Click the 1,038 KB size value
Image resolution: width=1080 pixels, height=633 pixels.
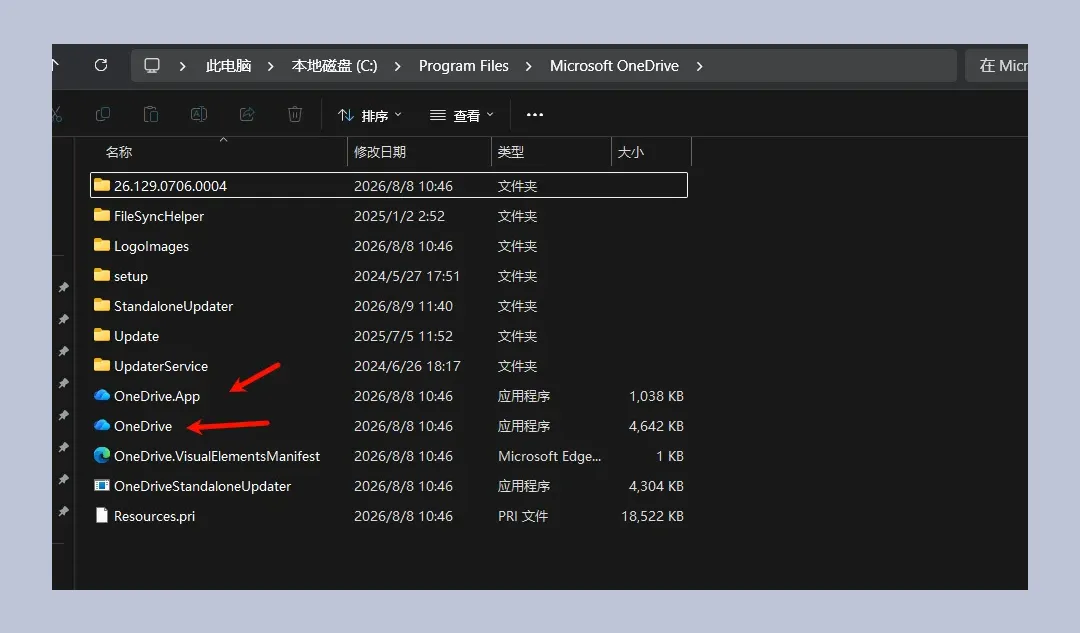[x=656, y=396]
